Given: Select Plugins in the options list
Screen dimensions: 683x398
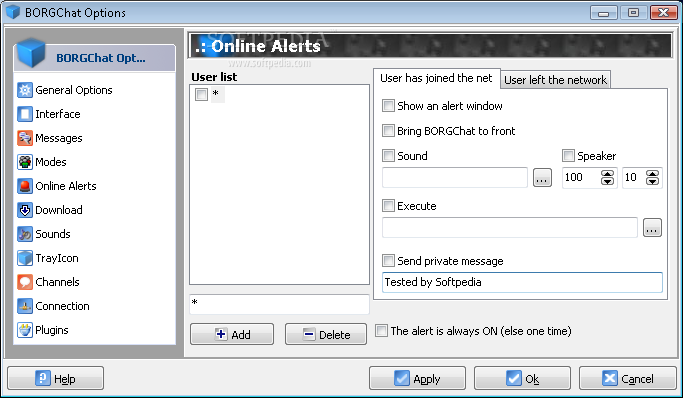Looking at the screenshot, I should 52,330.
